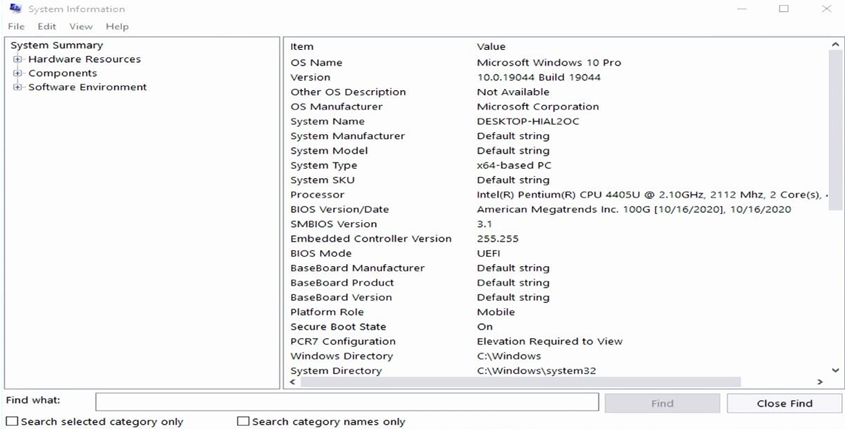The width and height of the screenshot is (850, 439).
Task: Click the Value column header
Action: pos(491,46)
